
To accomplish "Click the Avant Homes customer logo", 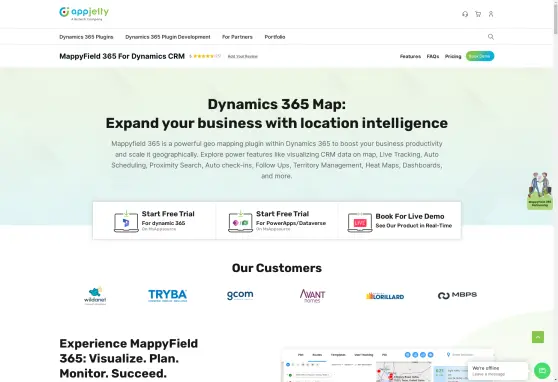I will [x=312, y=295].
